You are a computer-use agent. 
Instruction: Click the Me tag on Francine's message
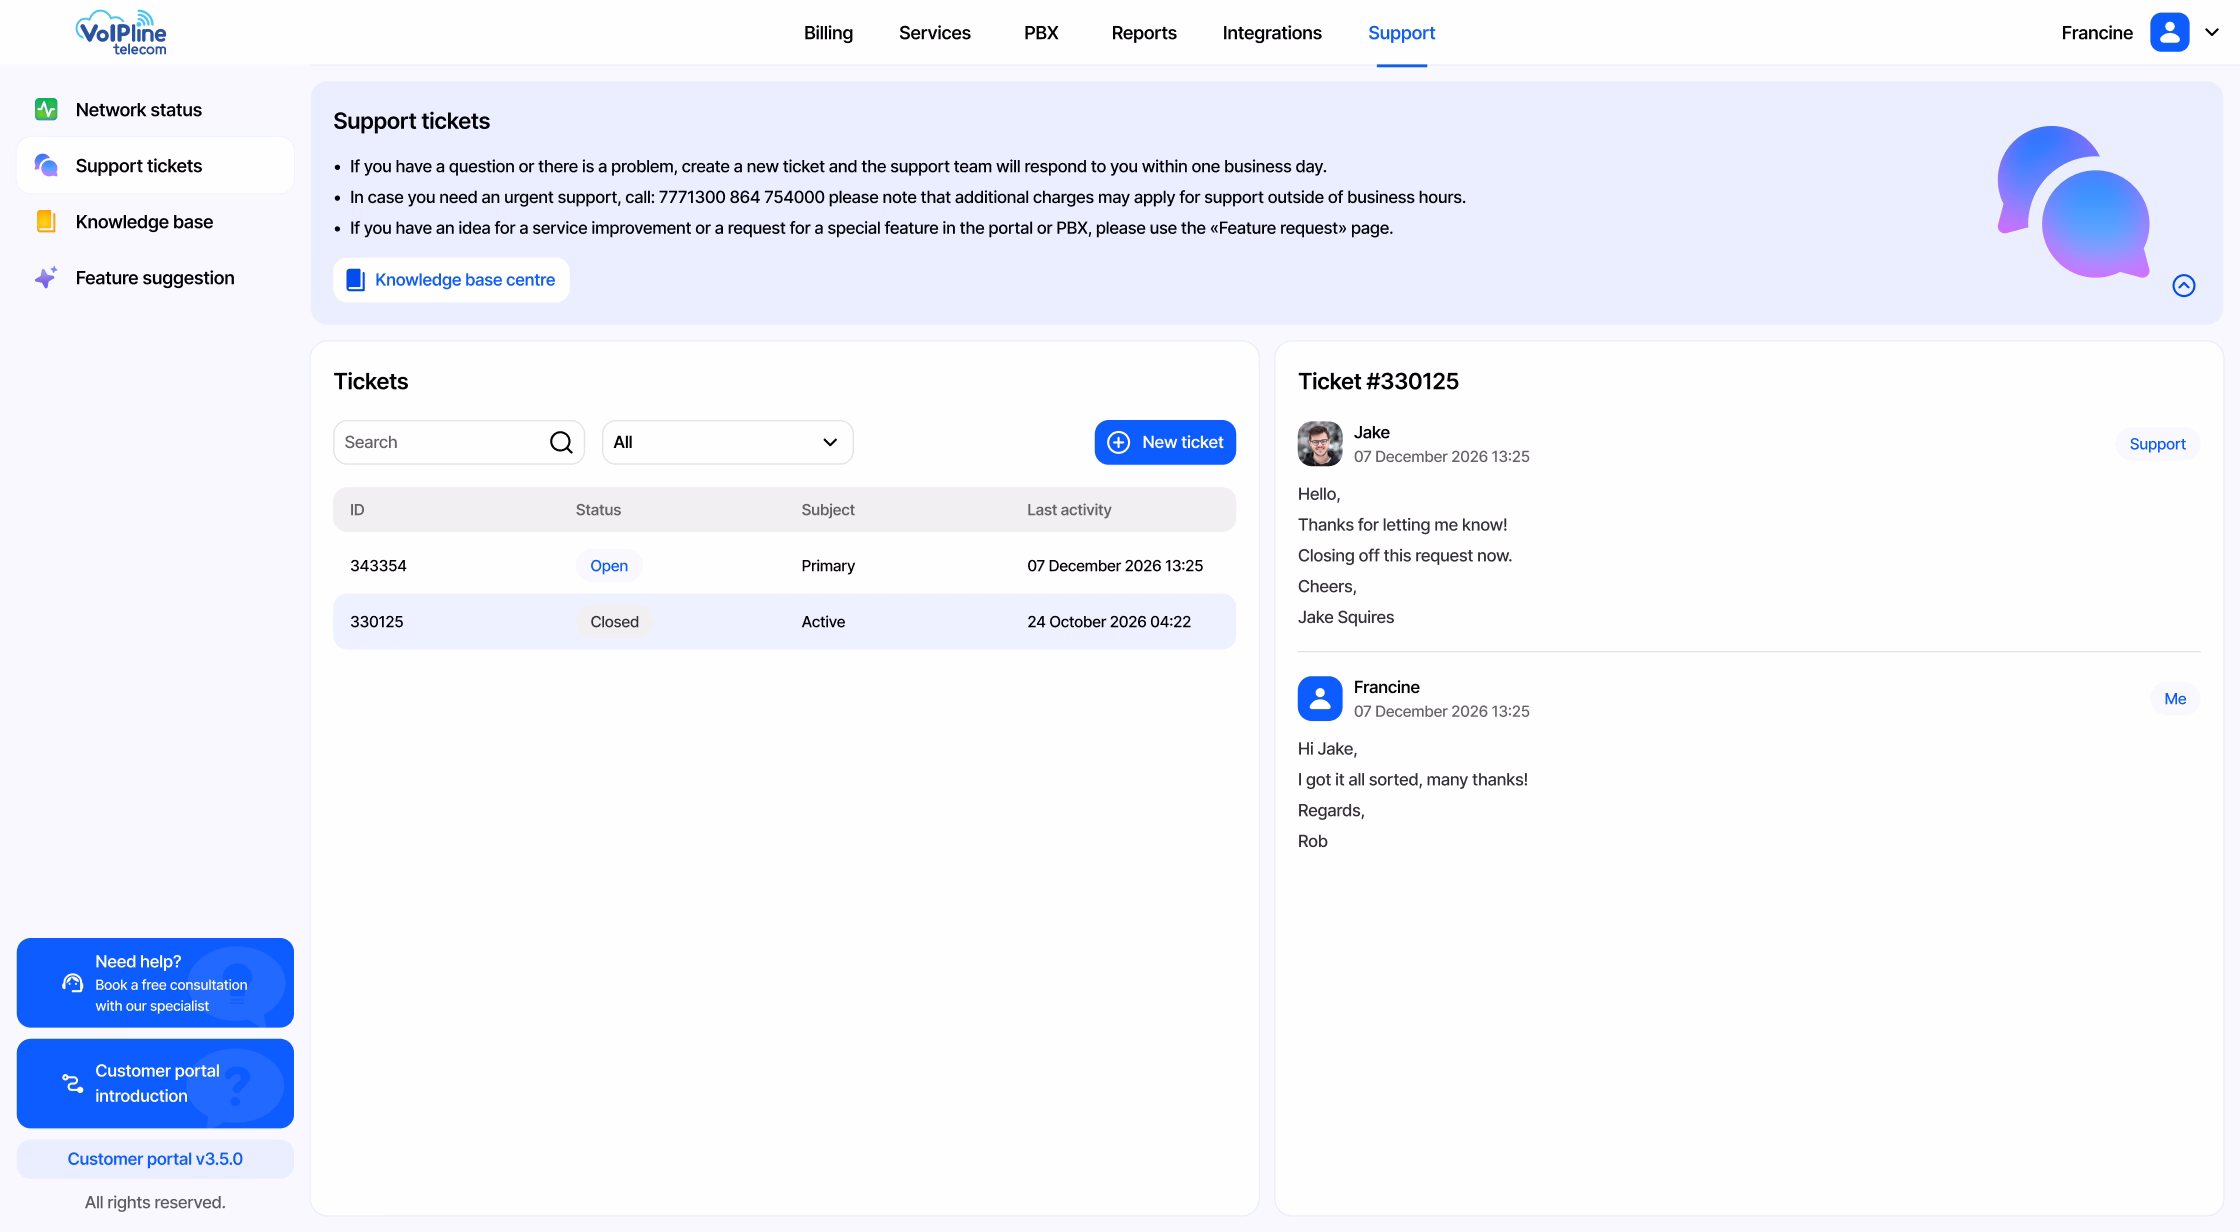click(2175, 699)
